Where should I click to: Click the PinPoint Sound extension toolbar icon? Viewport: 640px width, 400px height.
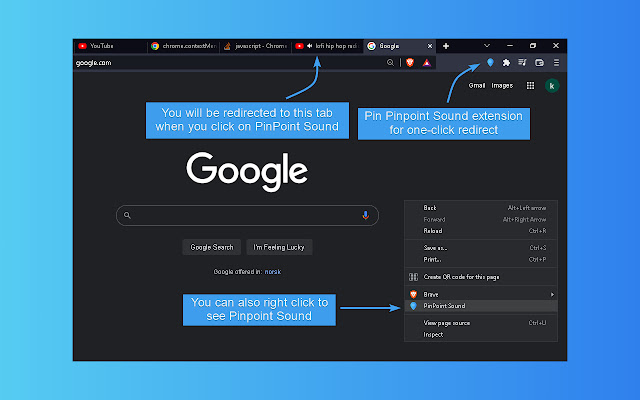point(490,62)
